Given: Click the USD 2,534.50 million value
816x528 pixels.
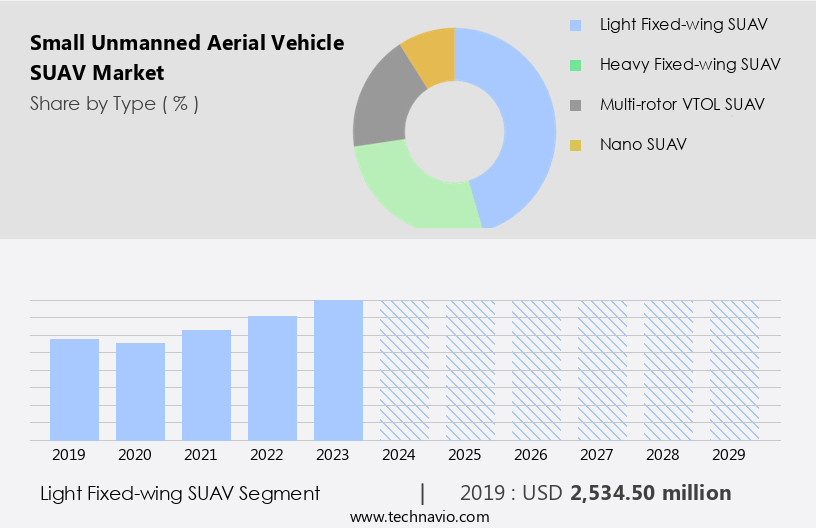Looking at the screenshot, I should pos(650,493).
